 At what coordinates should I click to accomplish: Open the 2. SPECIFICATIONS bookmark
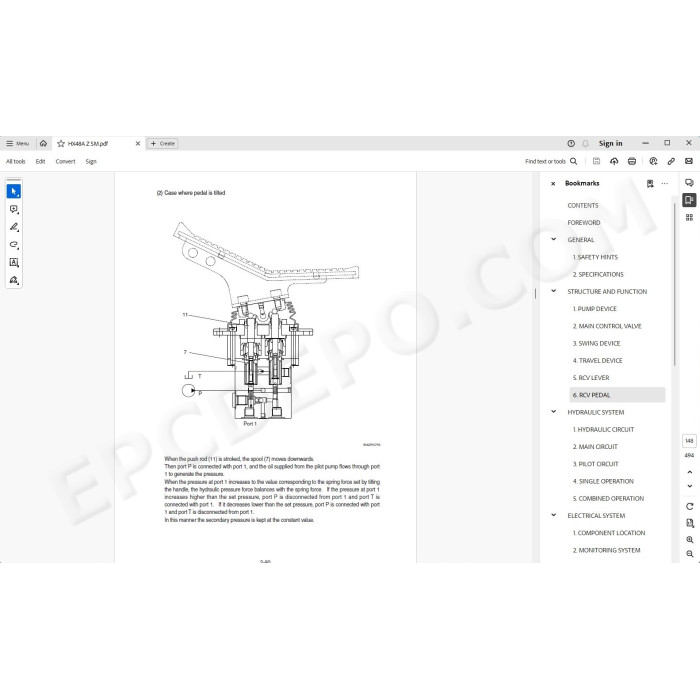tap(598, 274)
